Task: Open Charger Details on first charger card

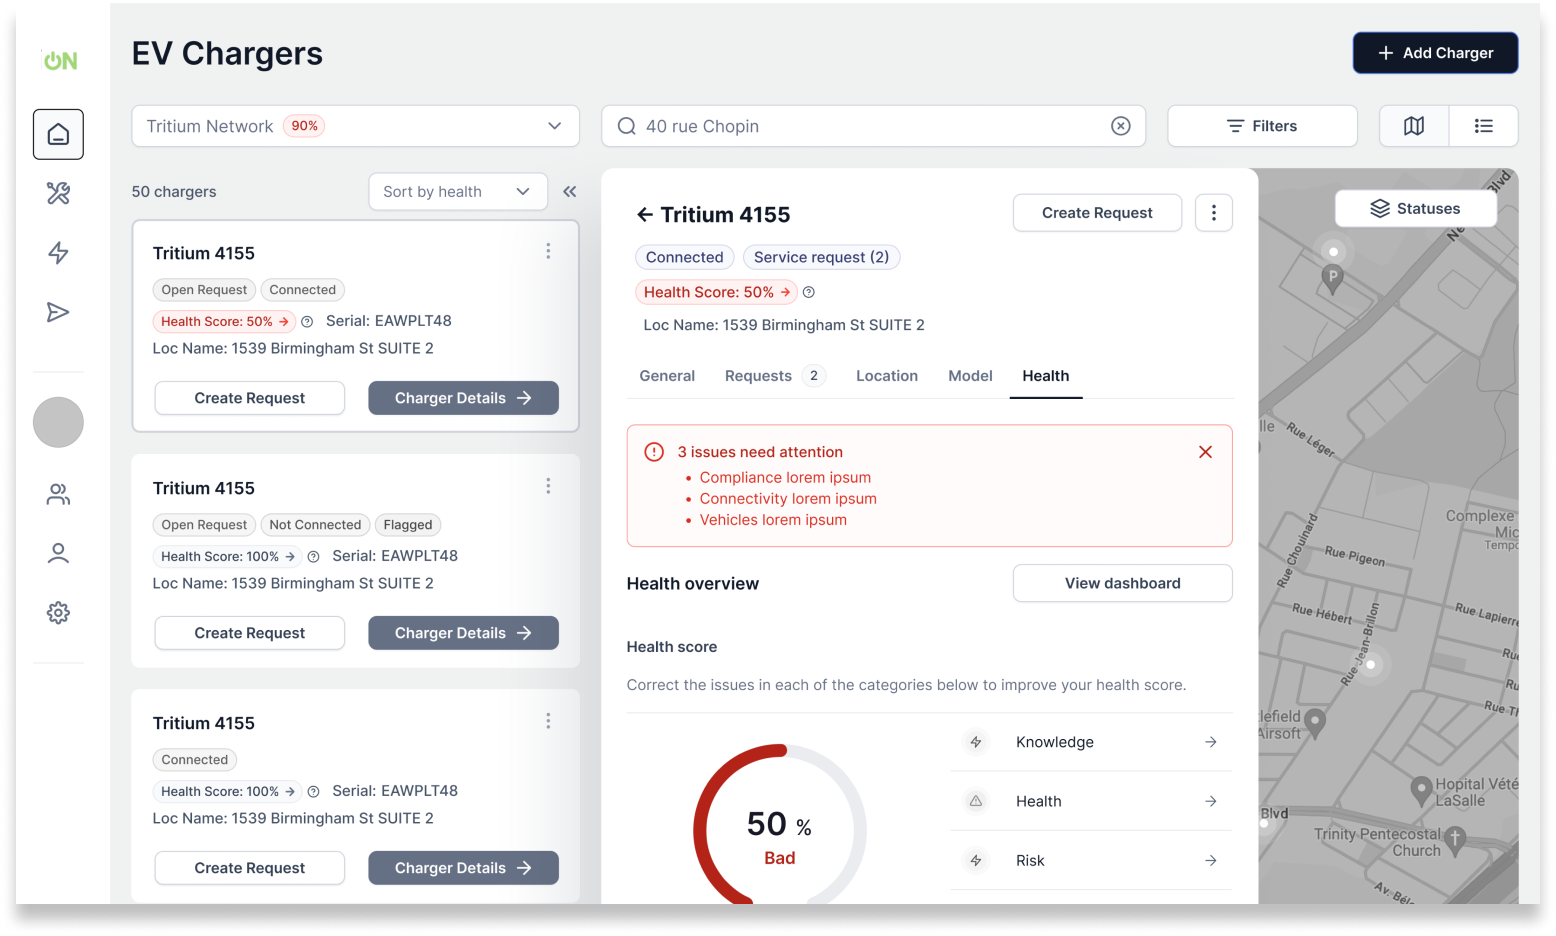Action: pos(463,398)
